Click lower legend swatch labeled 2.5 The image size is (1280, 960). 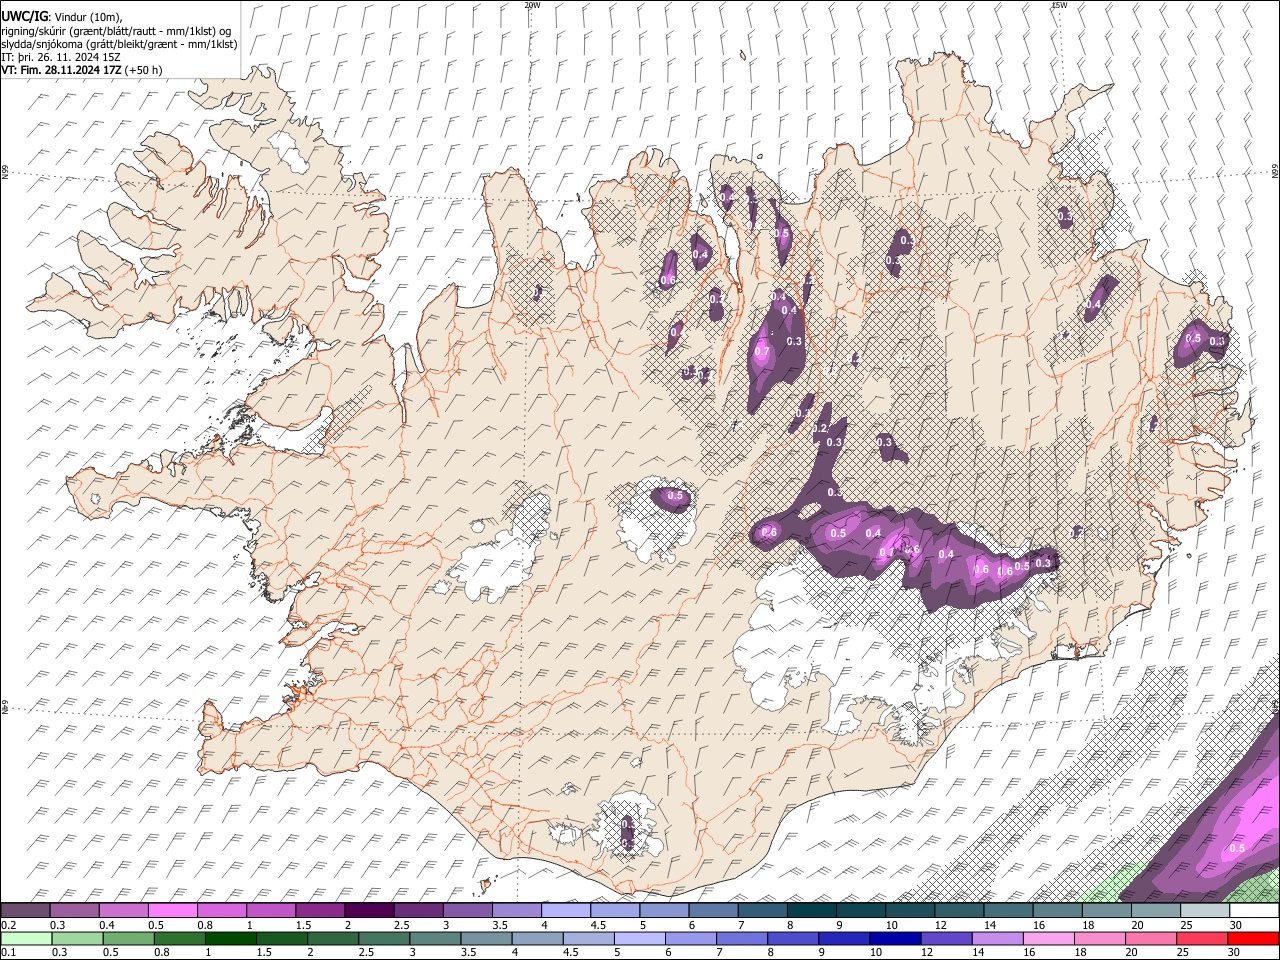[384, 938]
